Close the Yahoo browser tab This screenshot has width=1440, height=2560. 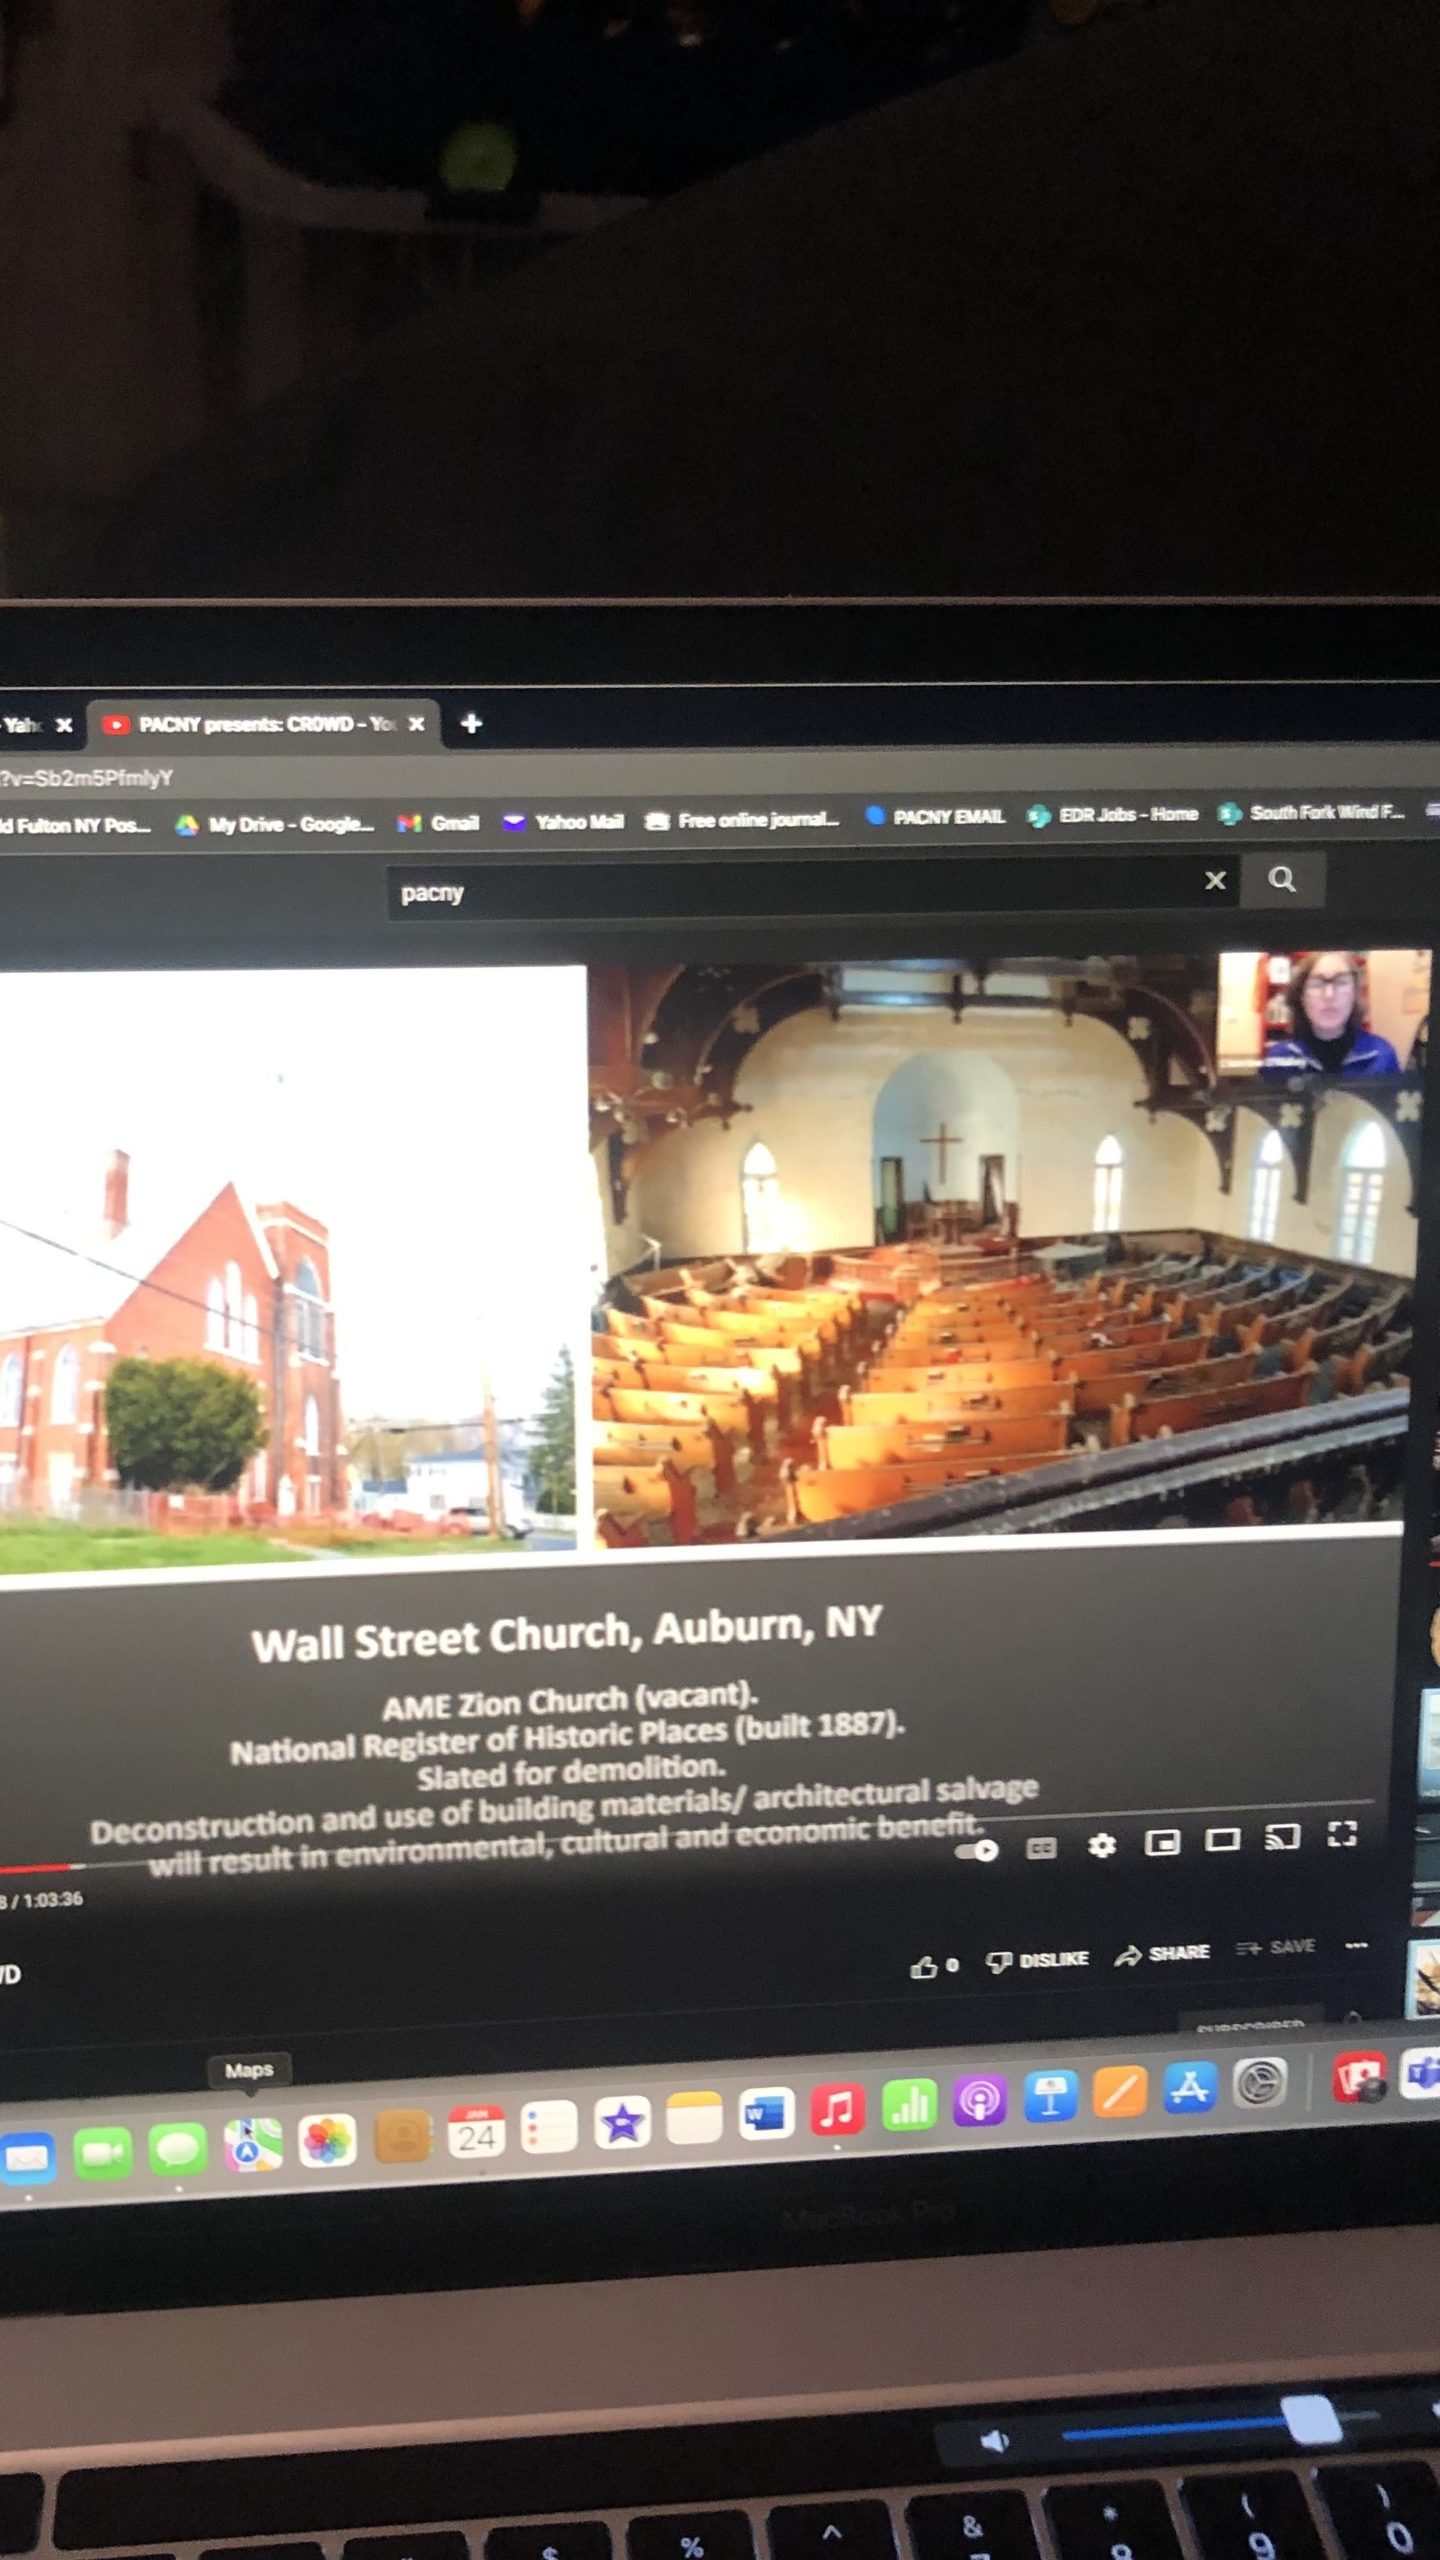pyautogui.click(x=64, y=725)
